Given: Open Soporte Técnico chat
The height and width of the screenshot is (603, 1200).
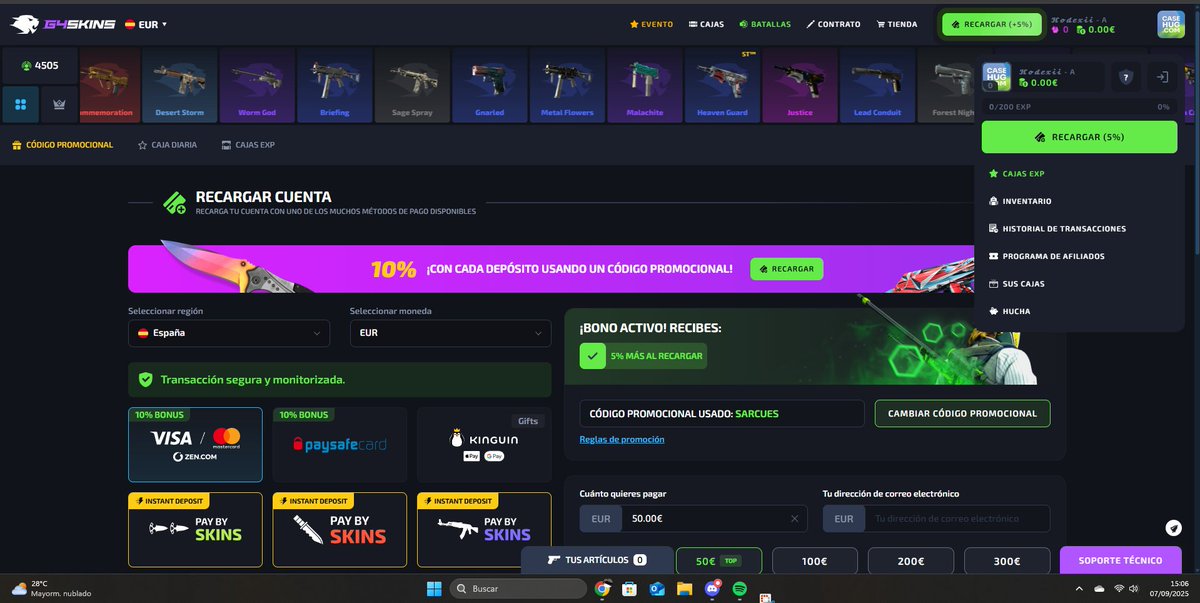Looking at the screenshot, I should [1120, 561].
